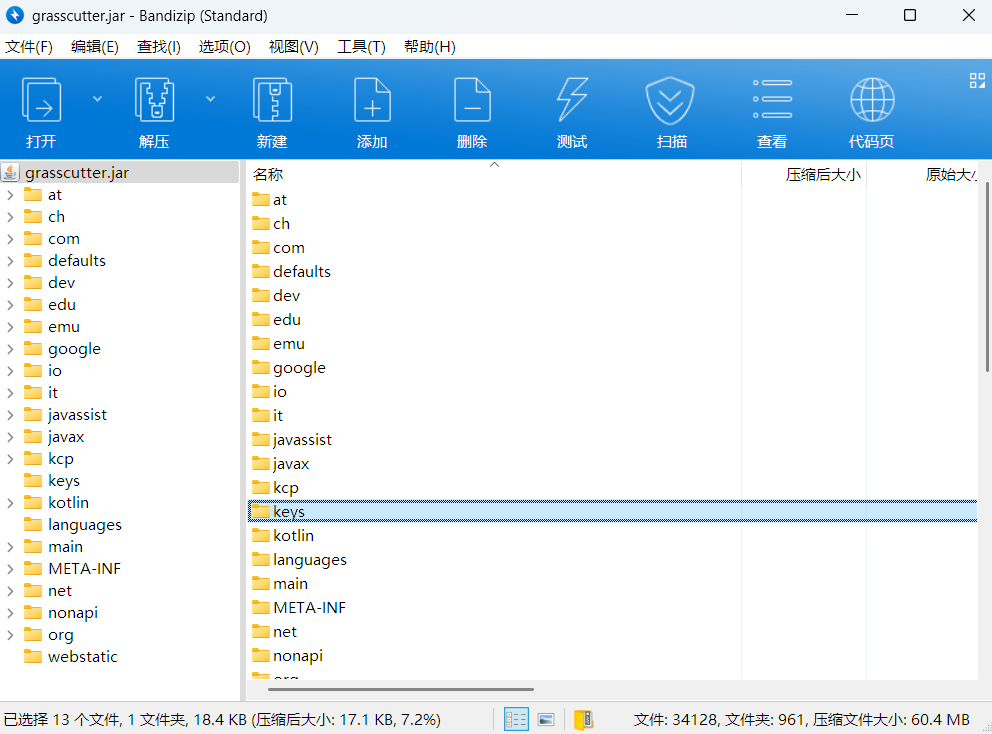Sort by 名称 column header
Screen dimensions: 992x734
(494, 175)
